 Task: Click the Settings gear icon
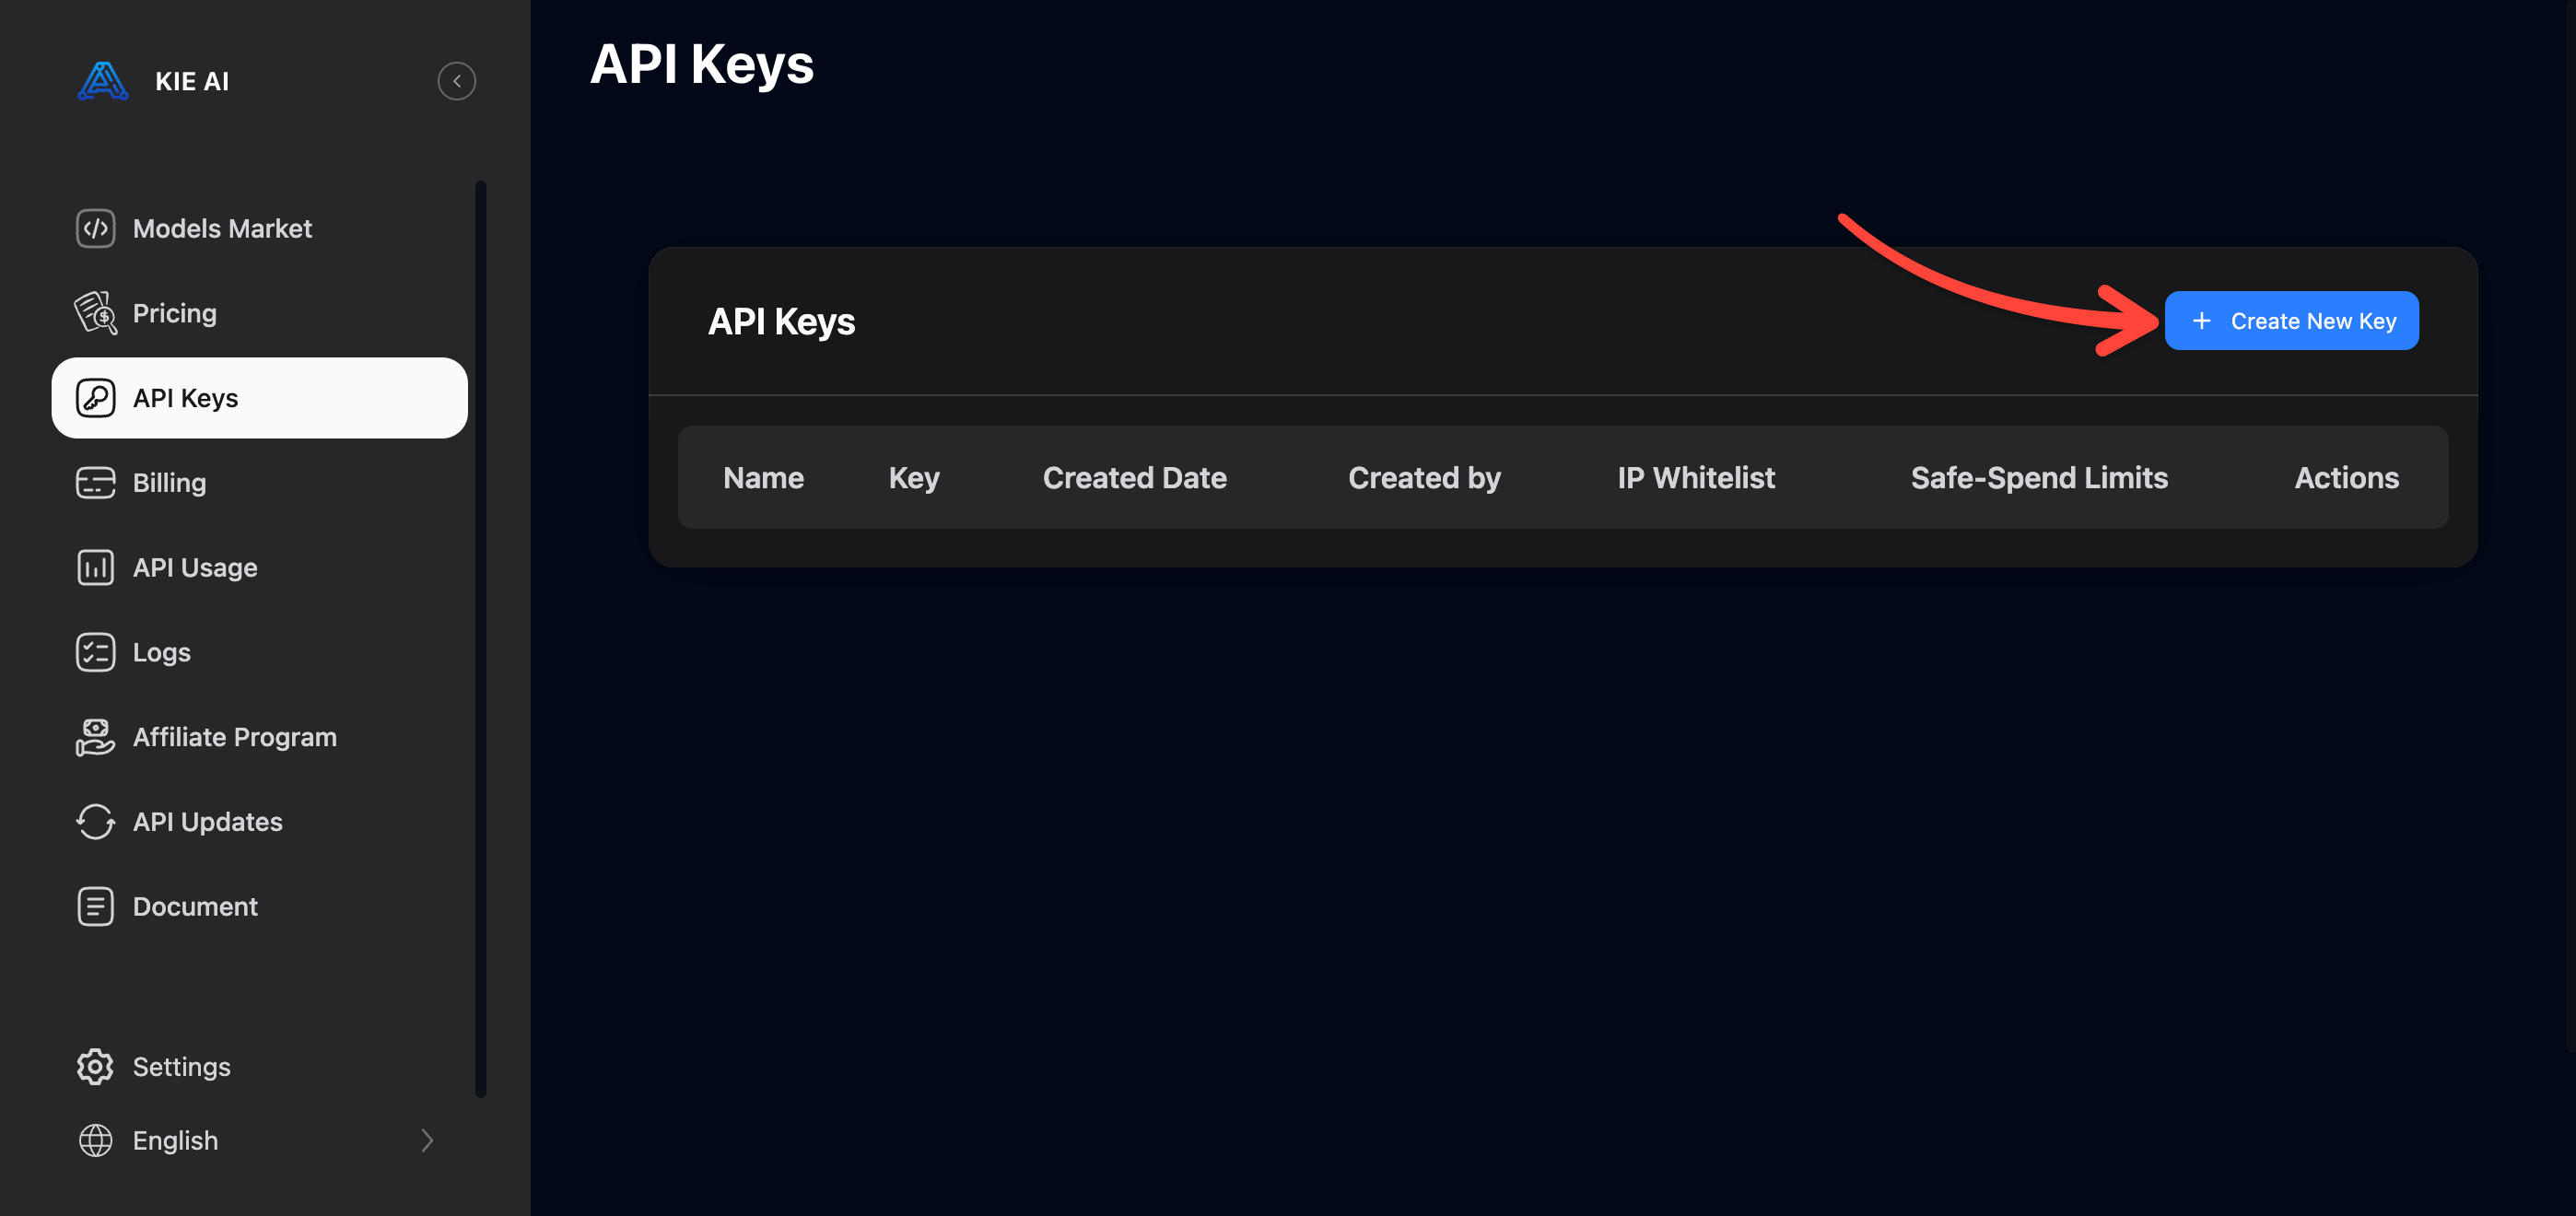[x=96, y=1067]
